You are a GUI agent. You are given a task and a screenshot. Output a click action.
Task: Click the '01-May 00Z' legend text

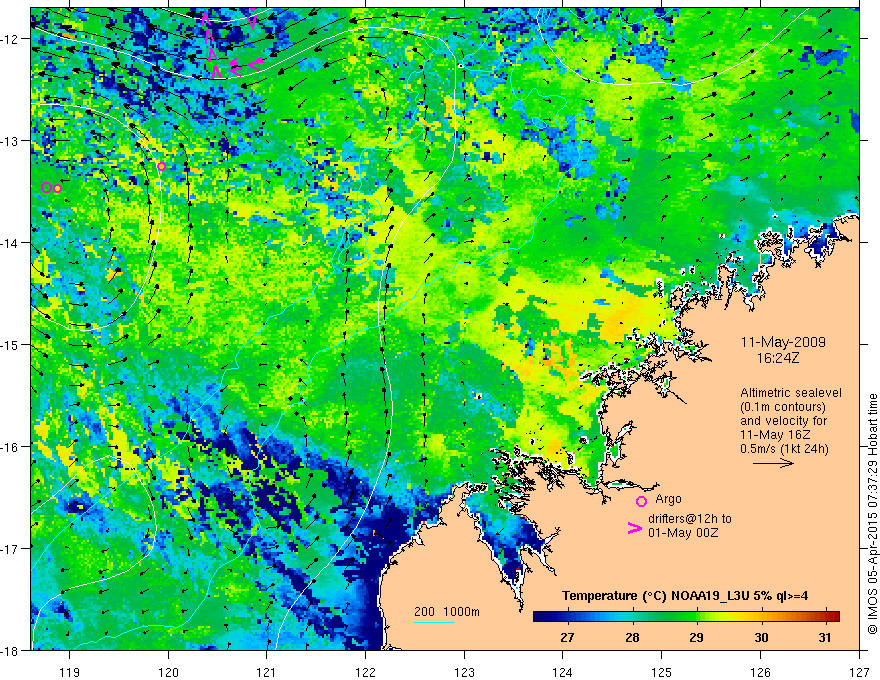pos(683,532)
